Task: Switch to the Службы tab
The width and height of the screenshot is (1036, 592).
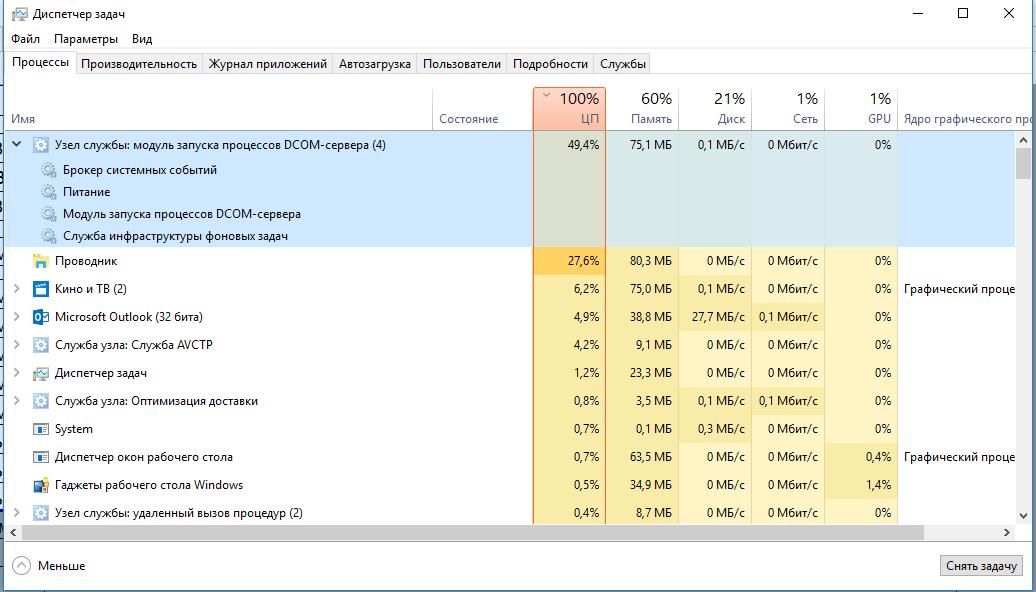Action: coord(622,64)
